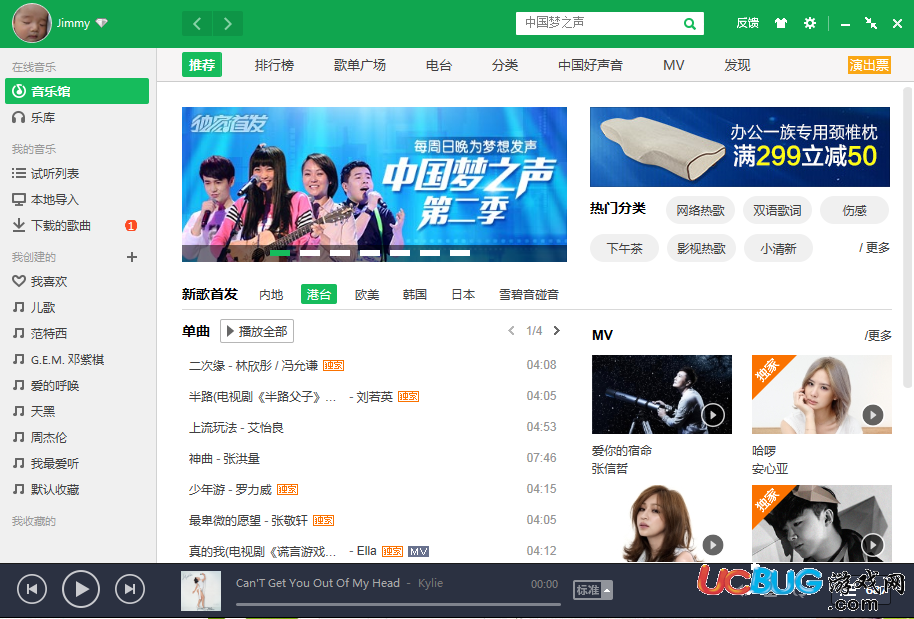Click the red download count badge
Screen dimensions: 914x619
(131, 226)
